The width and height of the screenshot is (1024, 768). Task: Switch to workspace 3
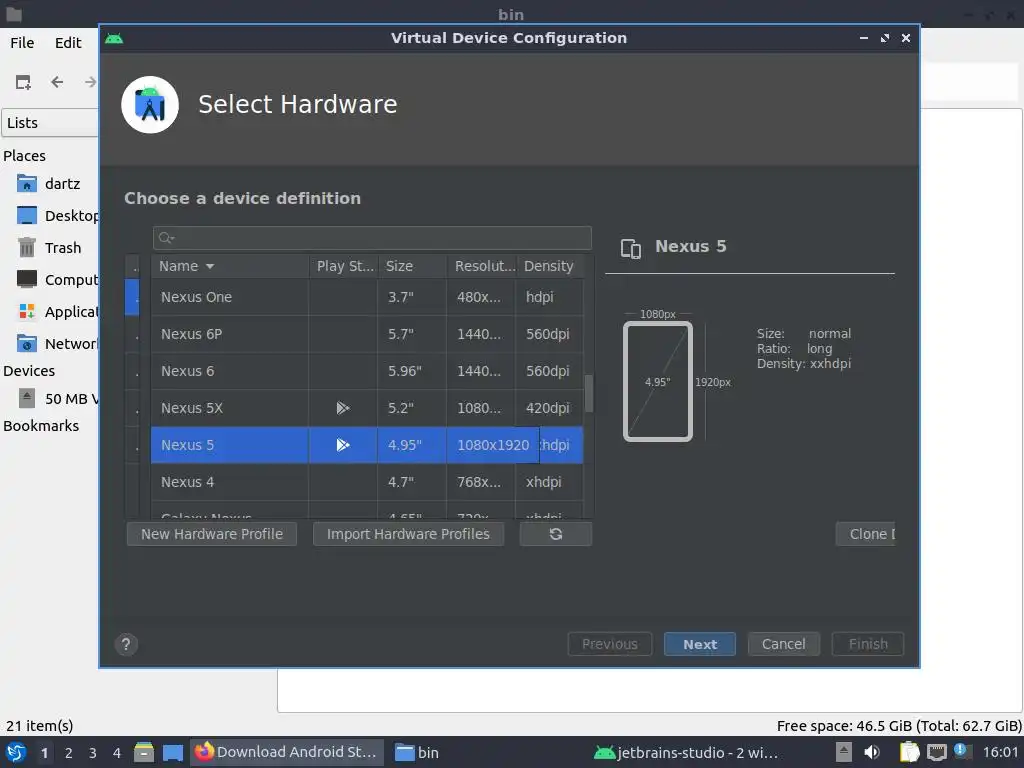click(93, 753)
